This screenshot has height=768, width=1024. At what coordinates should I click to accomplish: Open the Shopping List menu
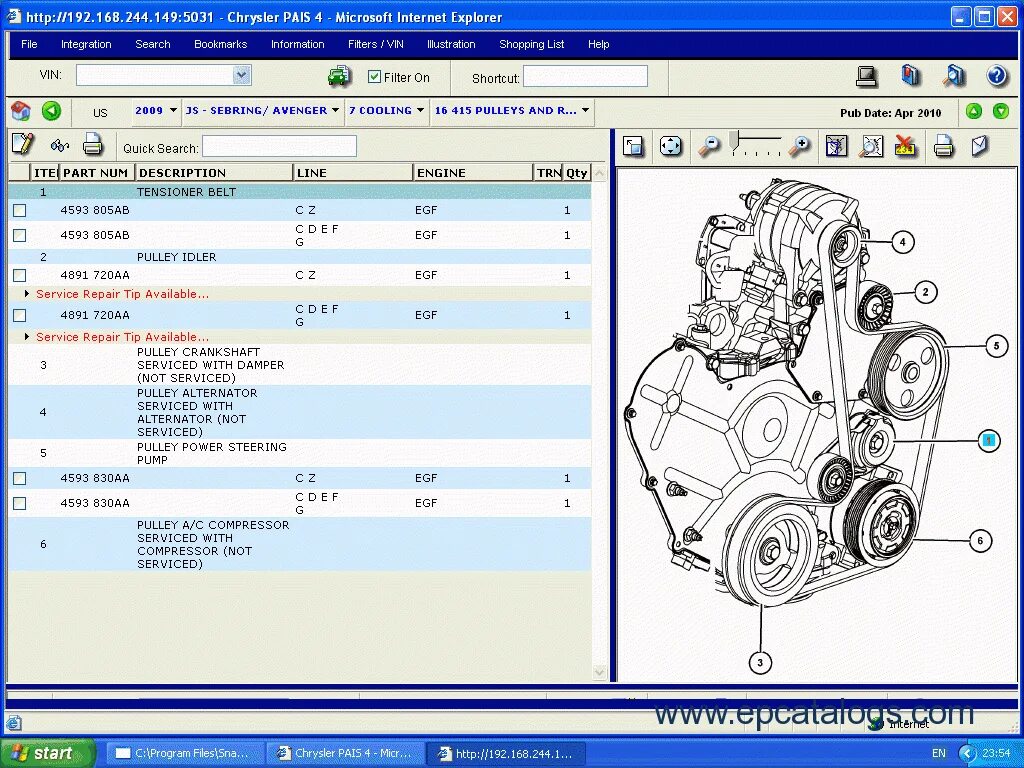pyautogui.click(x=532, y=44)
